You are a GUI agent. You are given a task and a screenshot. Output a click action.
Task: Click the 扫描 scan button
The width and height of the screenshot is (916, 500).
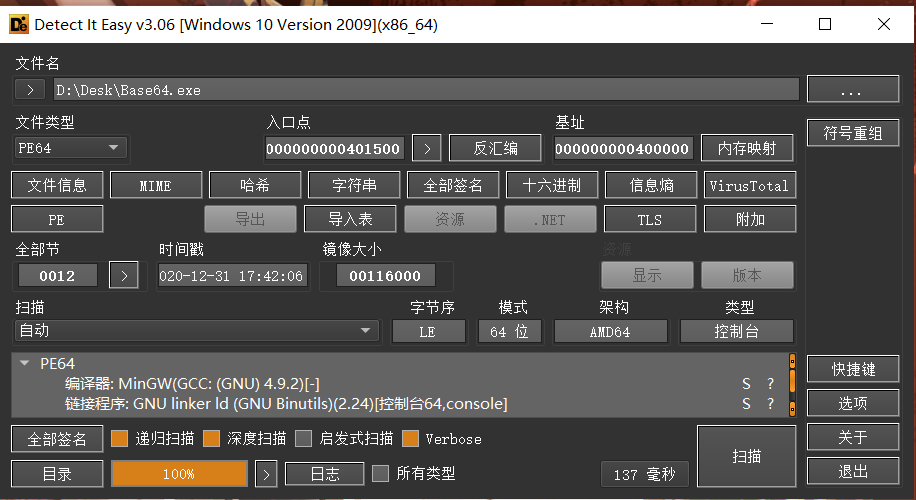pyautogui.click(x=746, y=456)
